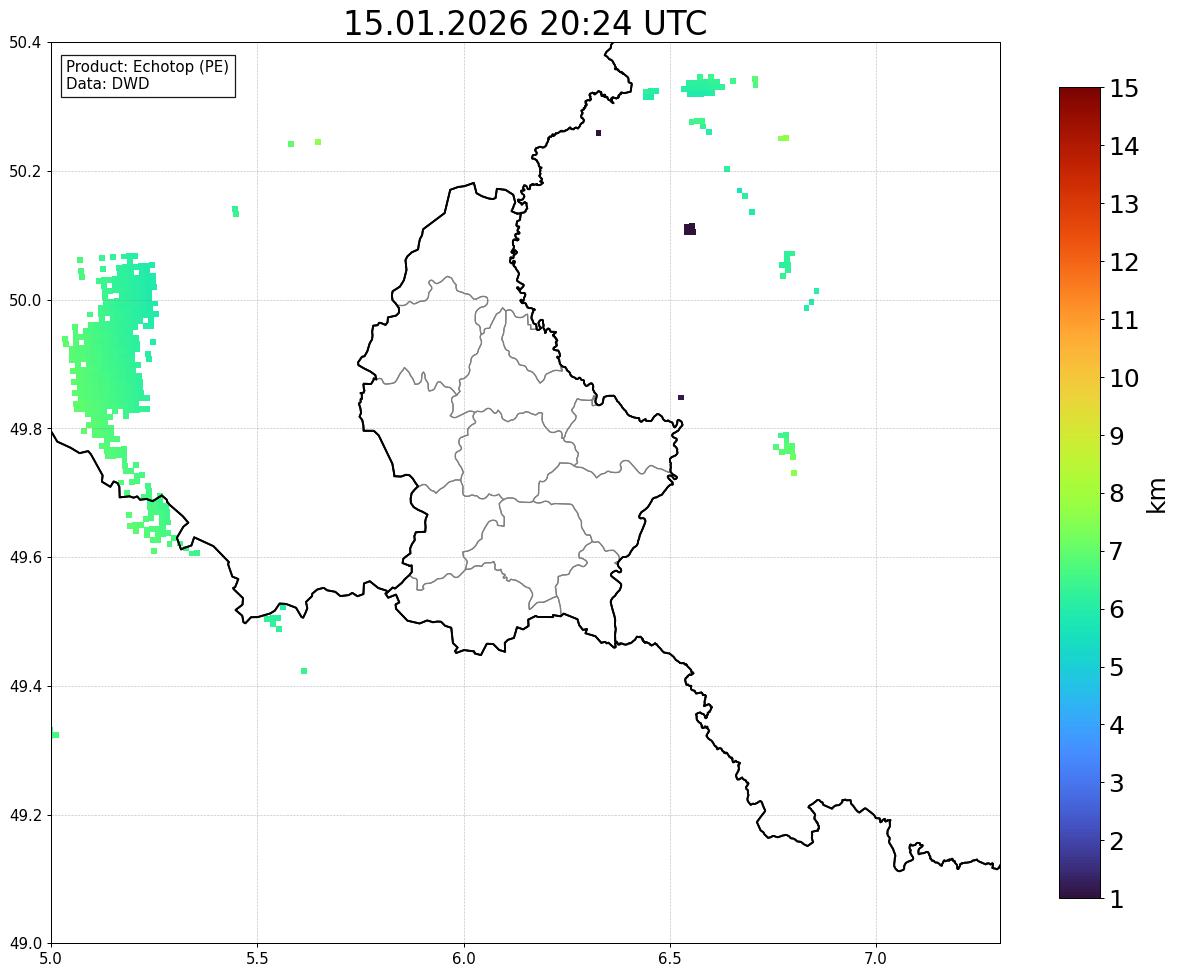Screen dimensions: 1178x976
Task: Click the teal echo patch at top near 6.55°E
Action: (x=702, y=86)
